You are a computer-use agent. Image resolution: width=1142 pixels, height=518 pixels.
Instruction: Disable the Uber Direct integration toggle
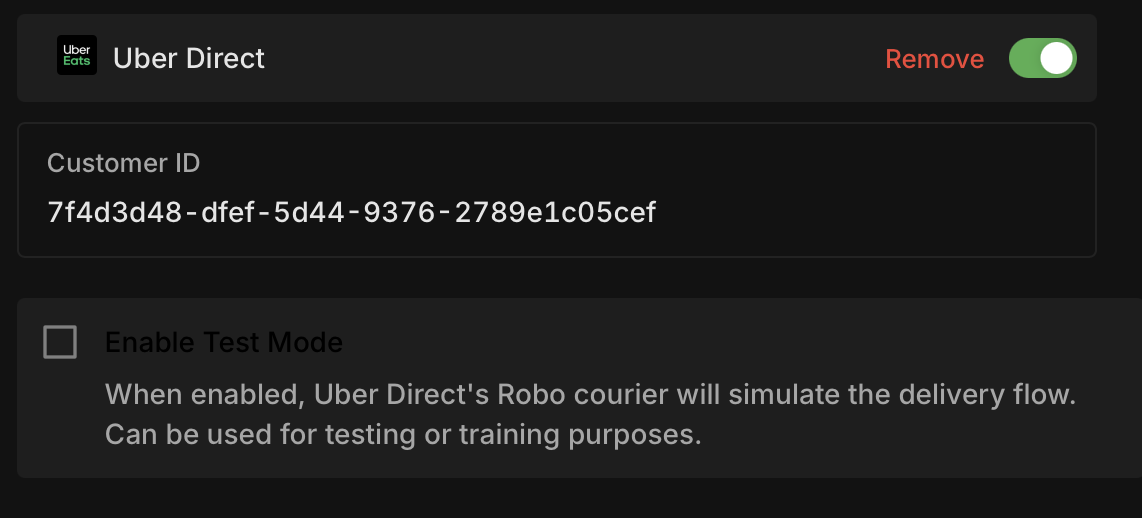tap(1042, 58)
